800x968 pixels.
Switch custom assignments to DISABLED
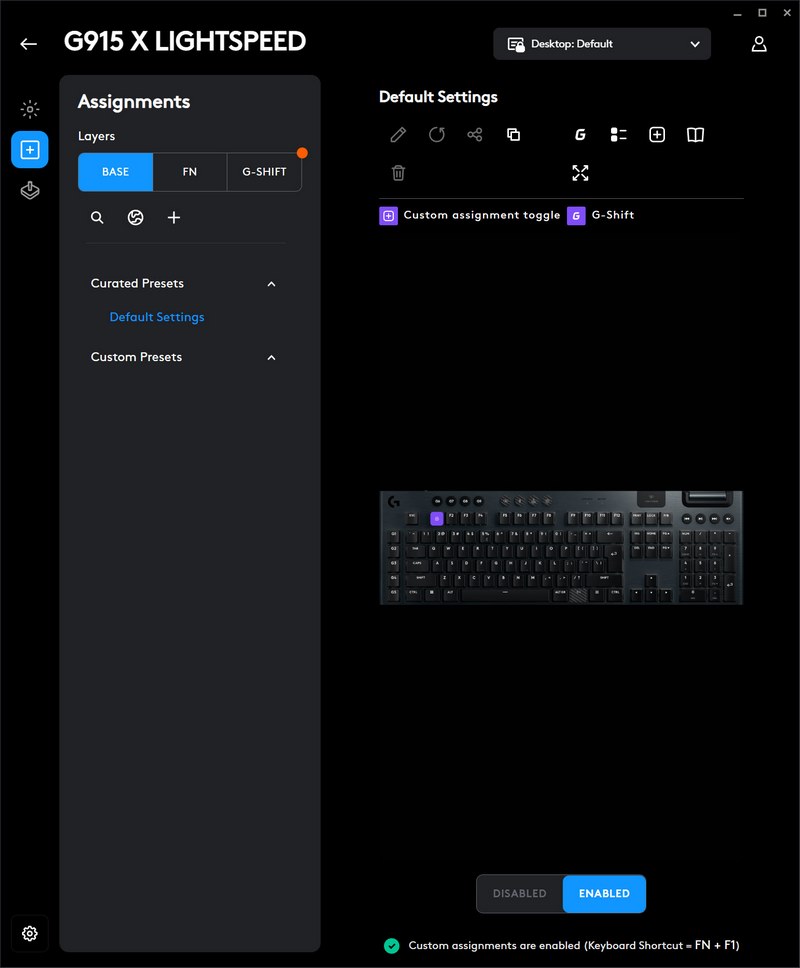point(520,893)
